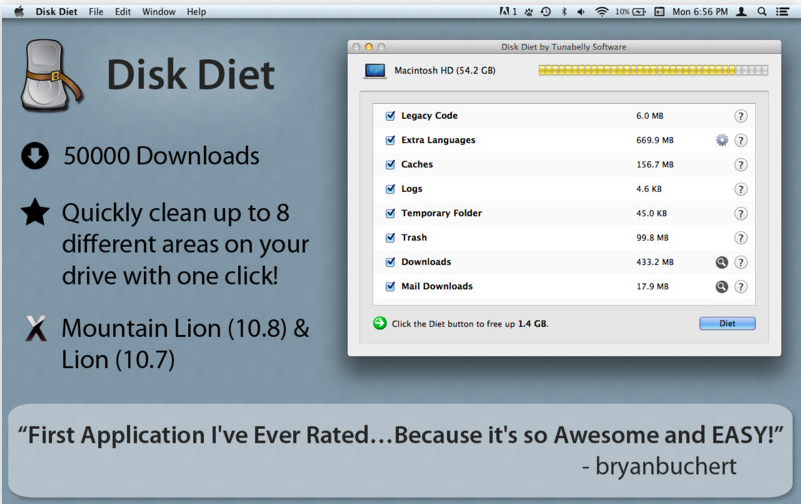Open the Apple menu

19,11
